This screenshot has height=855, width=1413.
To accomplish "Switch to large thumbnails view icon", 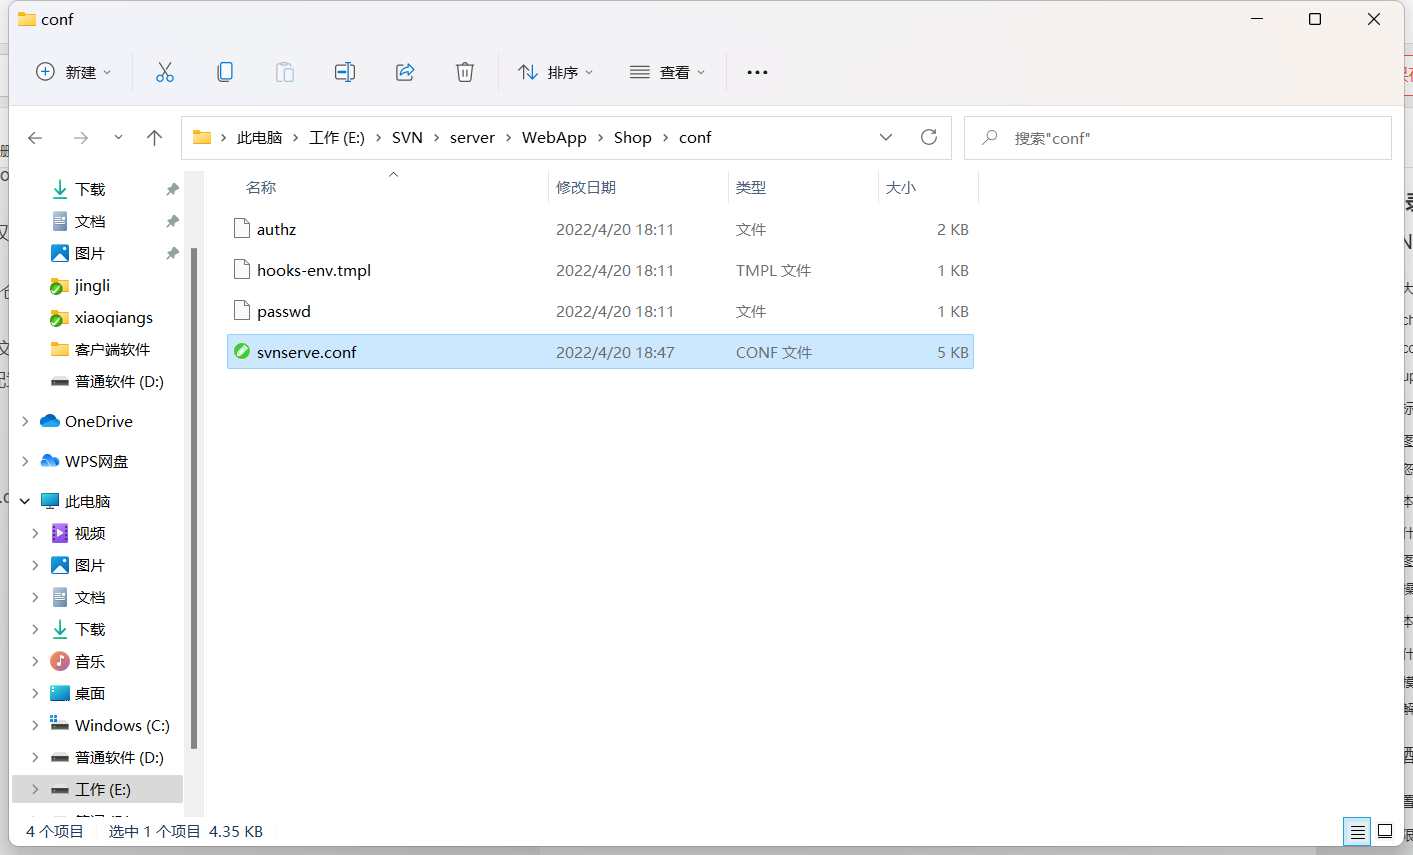I will [x=1385, y=832].
